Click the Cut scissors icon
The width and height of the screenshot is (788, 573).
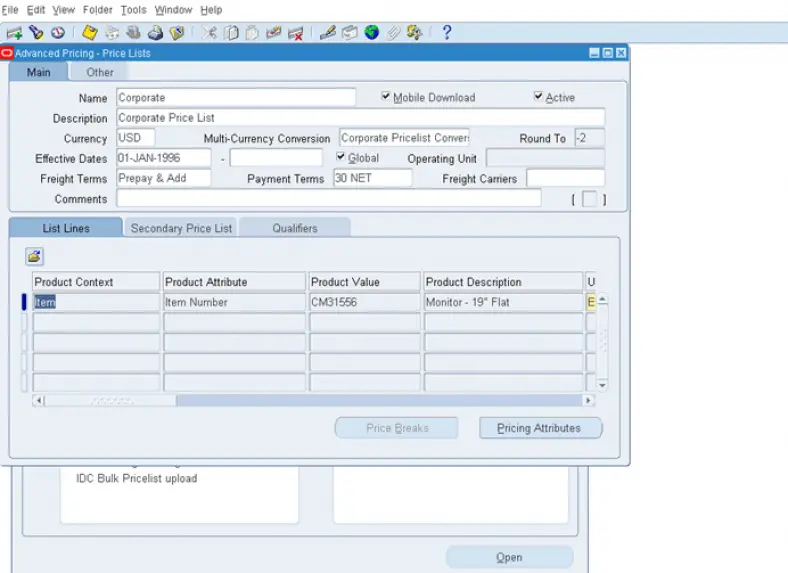(x=209, y=33)
